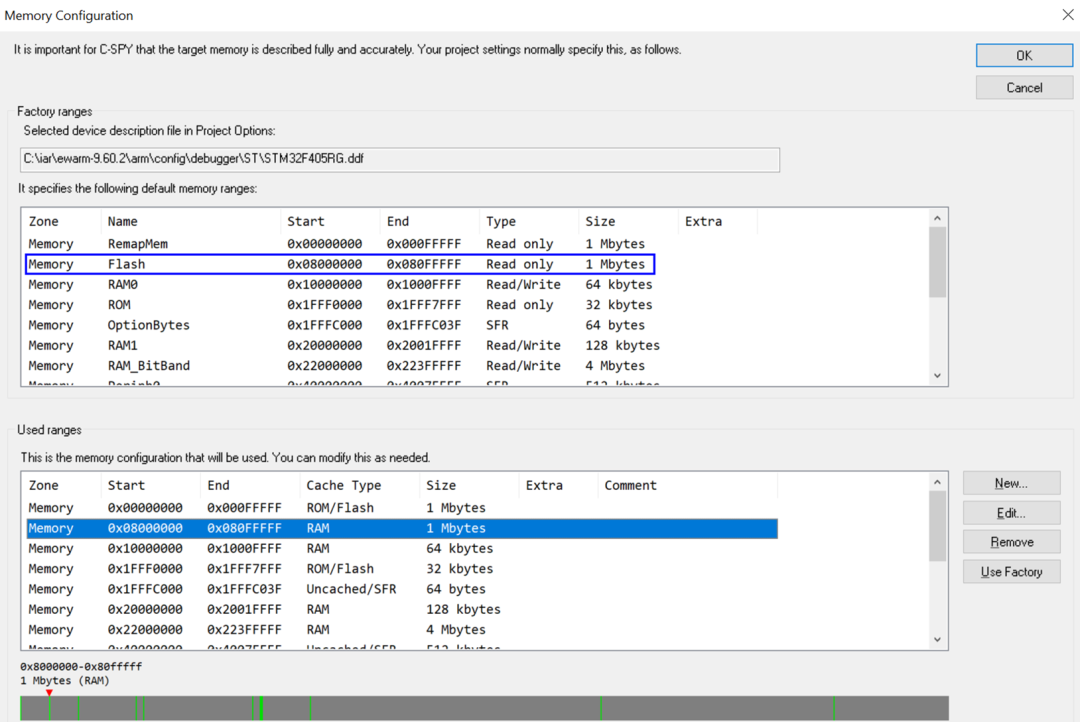The width and height of the screenshot is (1080, 722).
Task: Click Factory ranges Start column header
Action: [330, 221]
